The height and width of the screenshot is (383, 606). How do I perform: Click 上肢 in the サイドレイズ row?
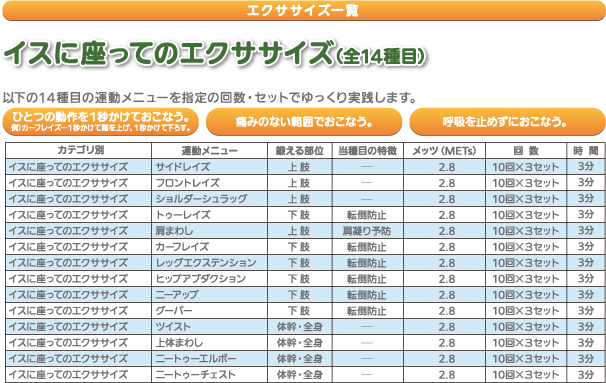pyautogui.click(x=299, y=167)
